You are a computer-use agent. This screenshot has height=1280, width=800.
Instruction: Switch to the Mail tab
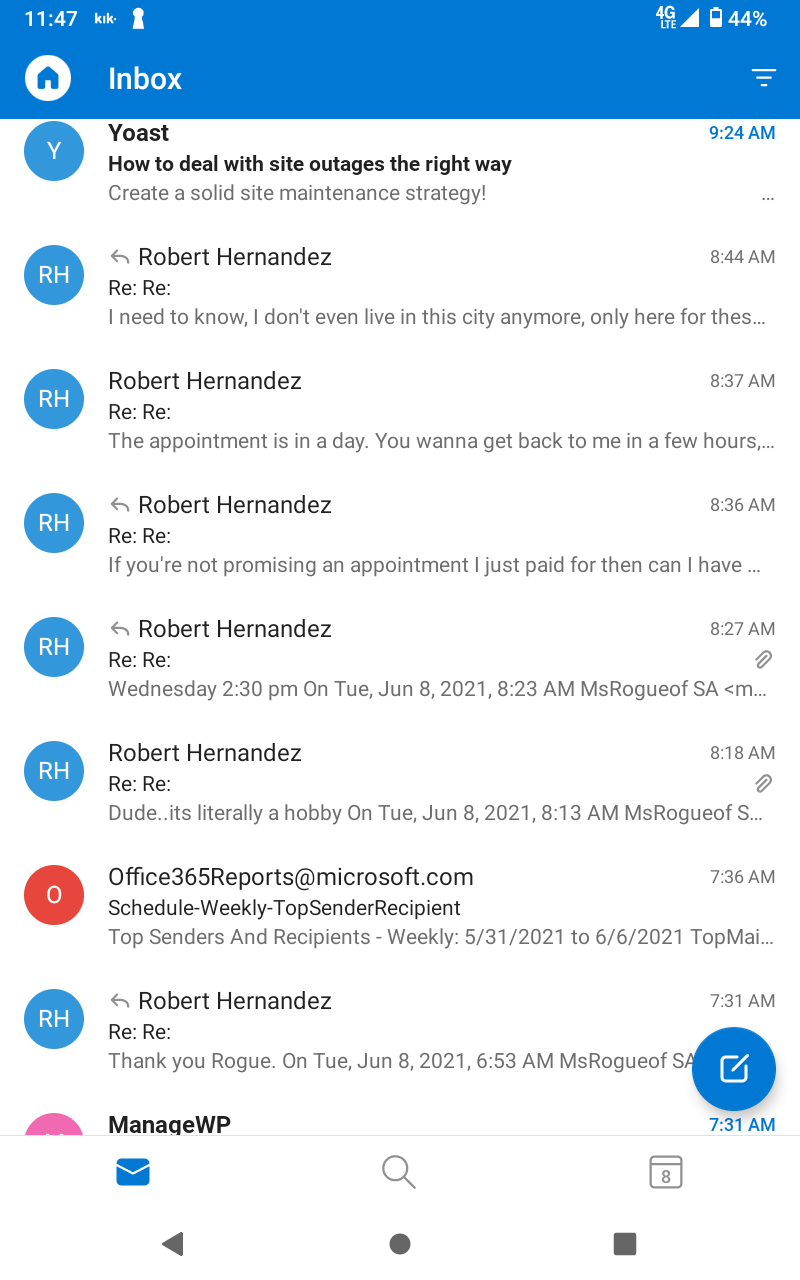[x=133, y=1171]
